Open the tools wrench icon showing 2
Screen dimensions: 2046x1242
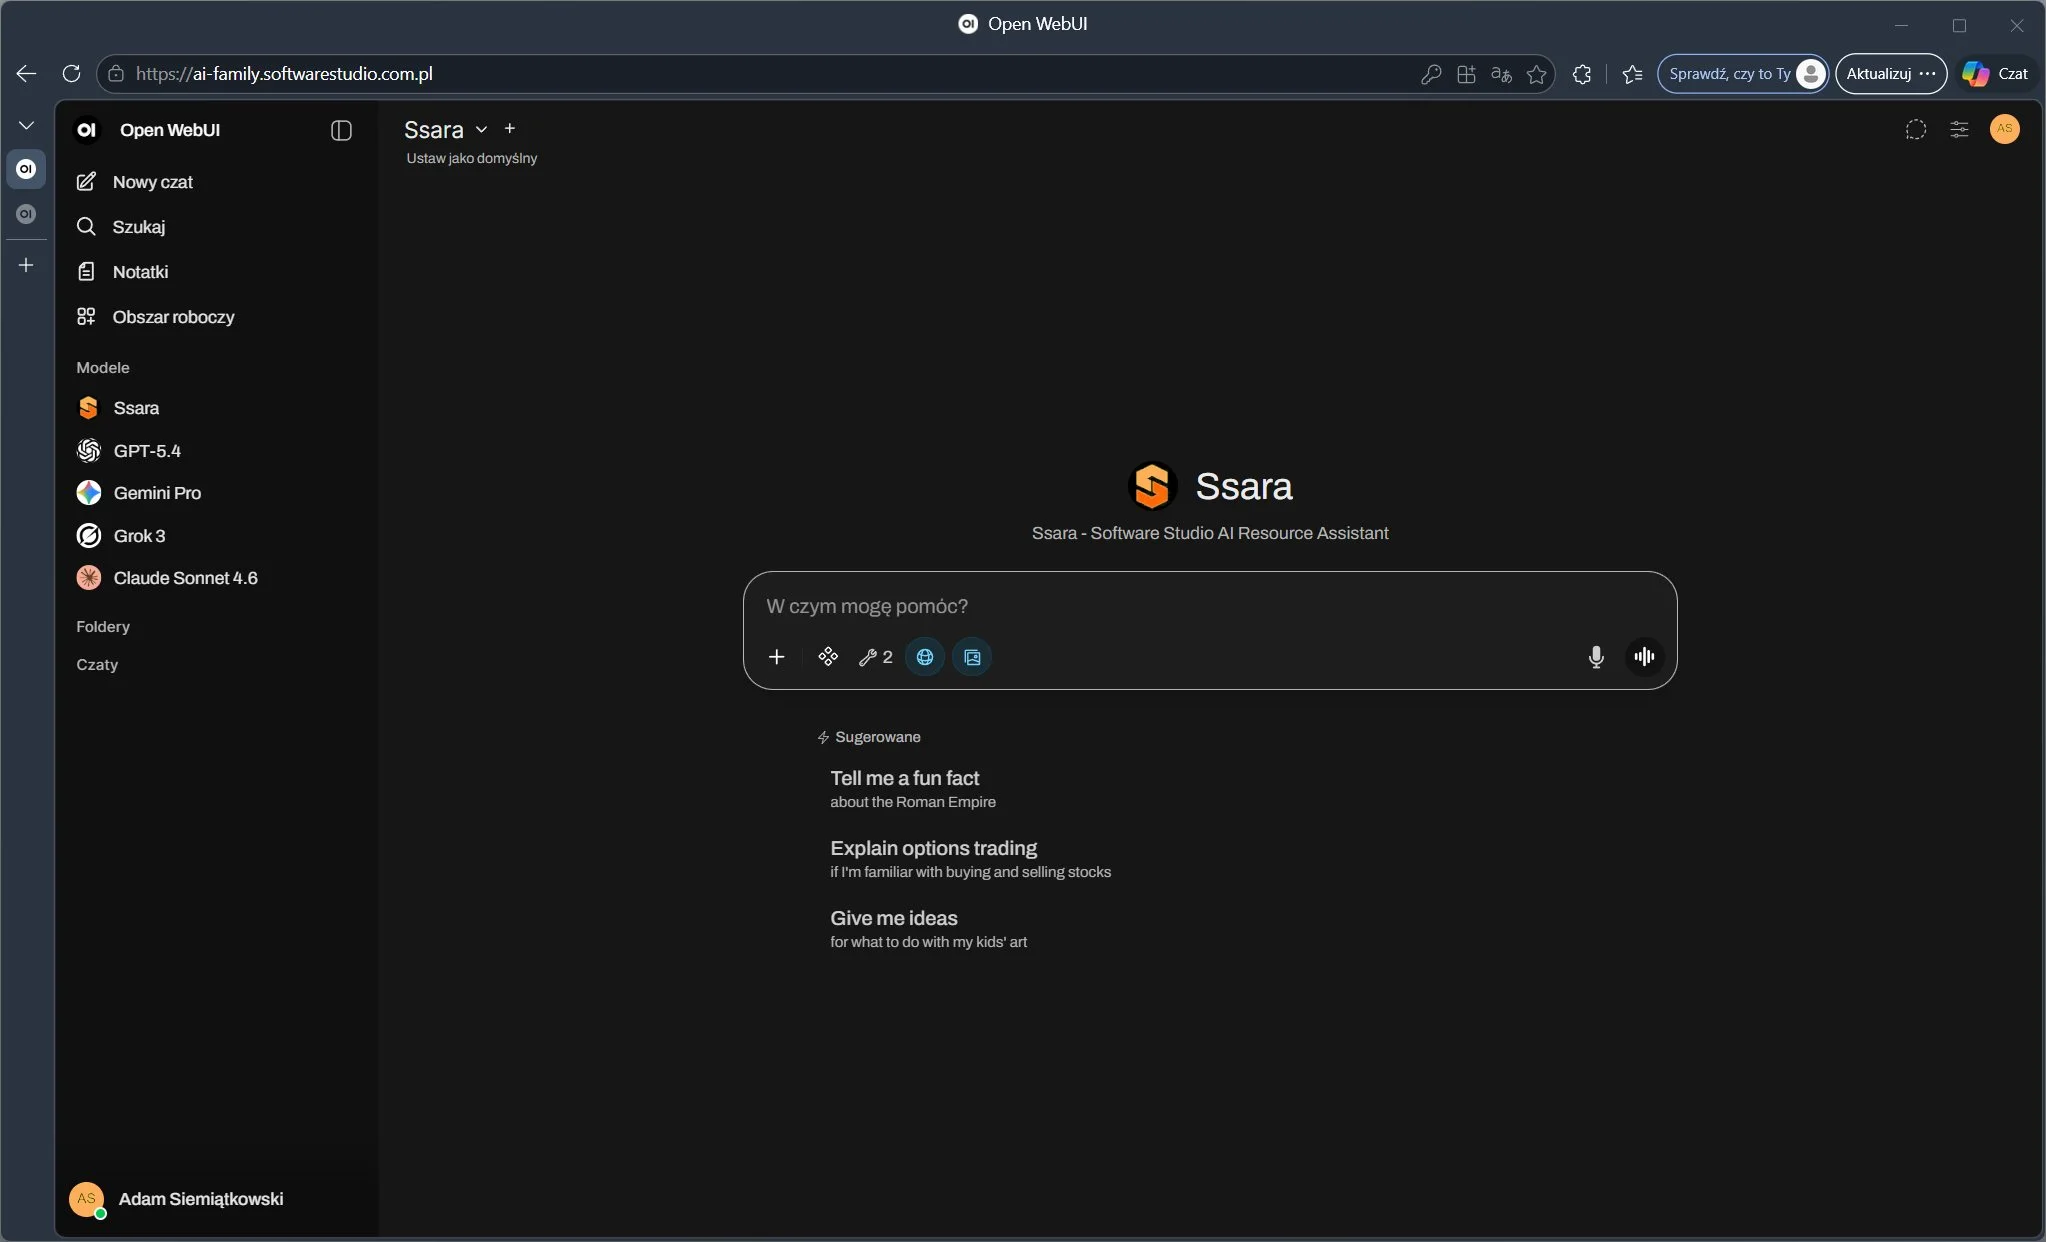pyautogui.click(x=876, y=657)
